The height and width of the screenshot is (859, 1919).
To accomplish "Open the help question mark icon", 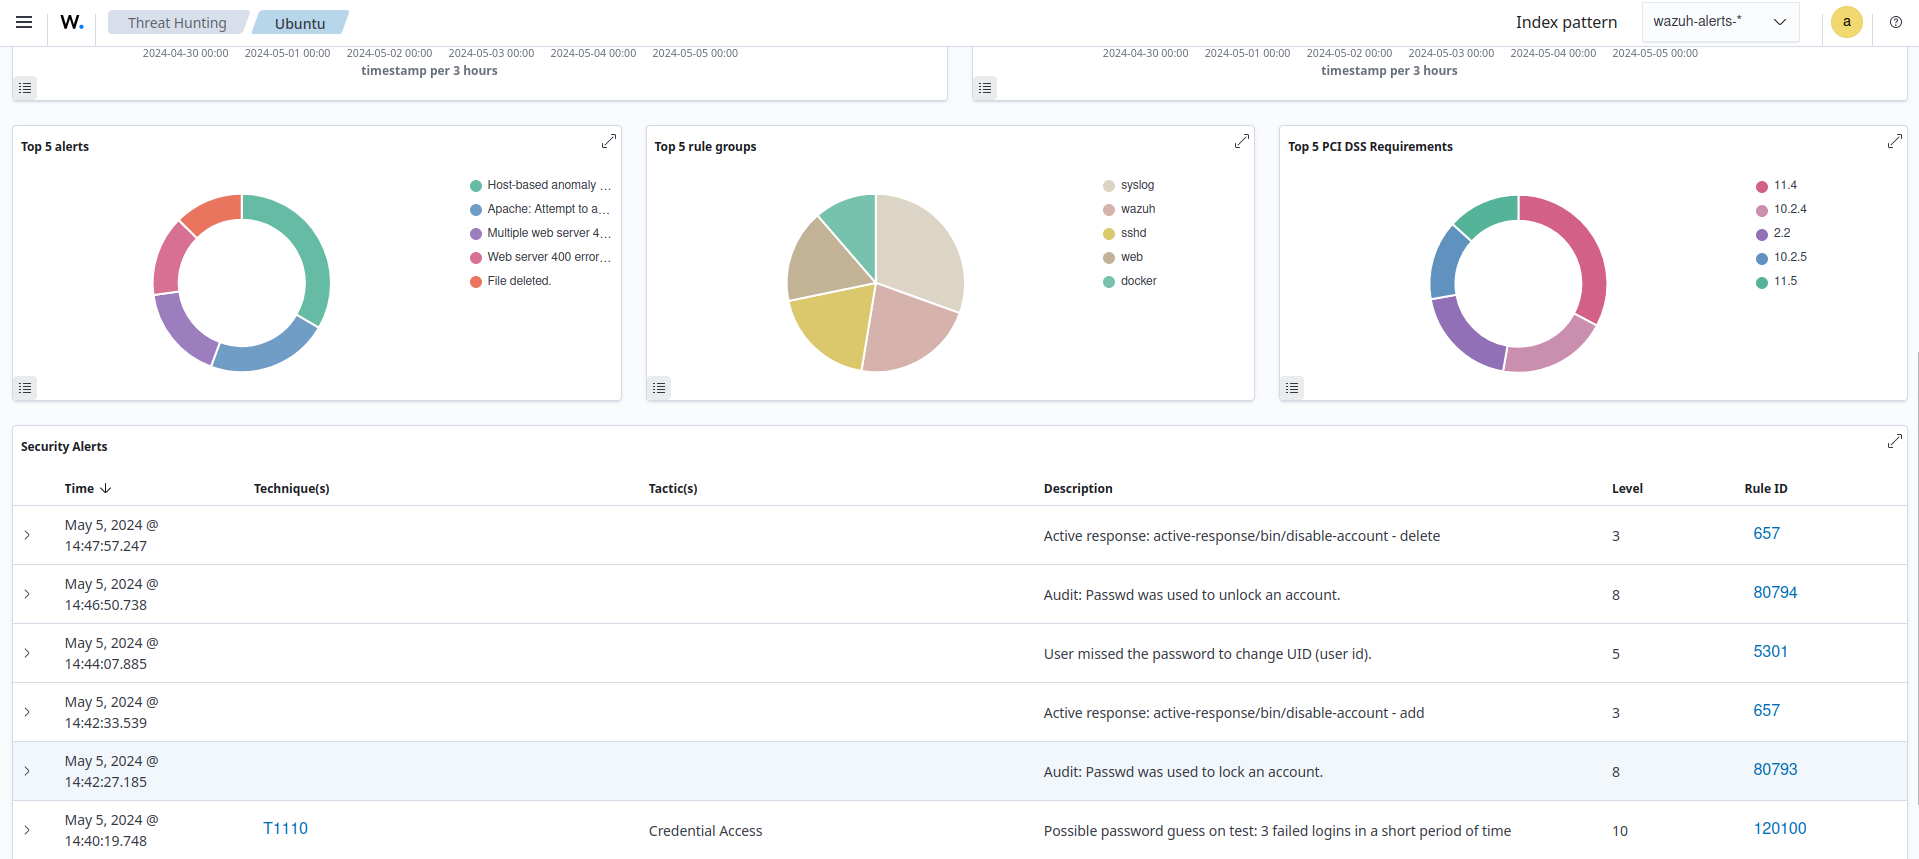I will (1895, 22).
